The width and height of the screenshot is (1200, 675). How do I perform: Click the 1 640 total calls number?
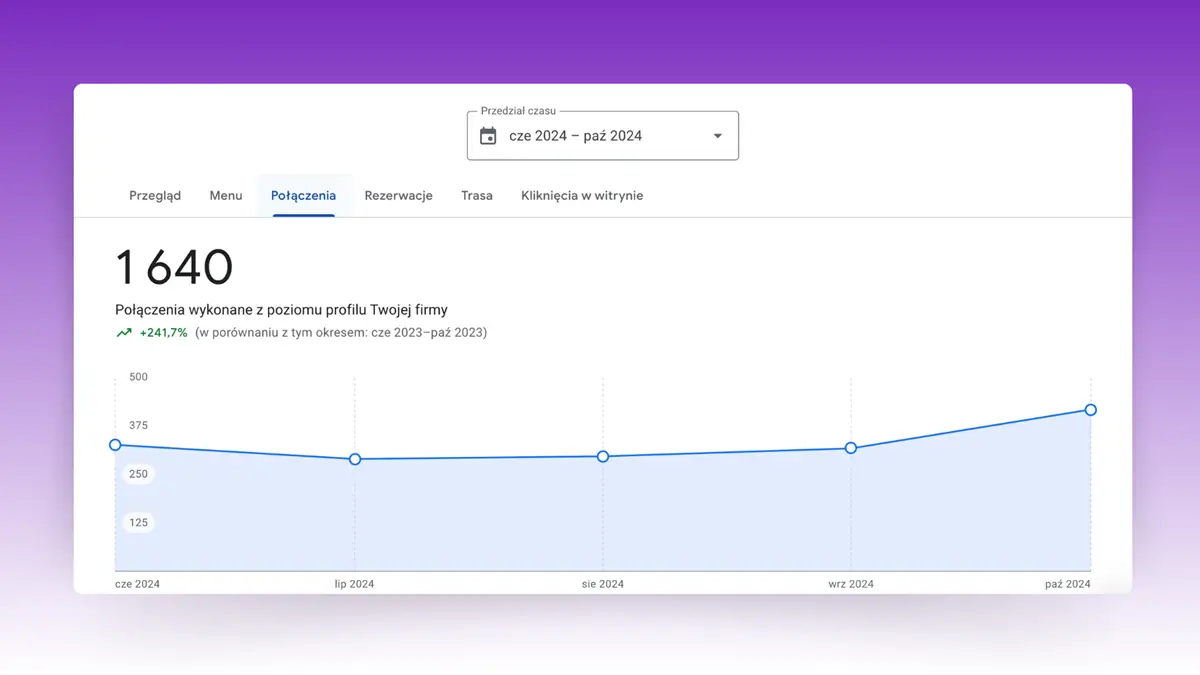[x=174, y=268]
